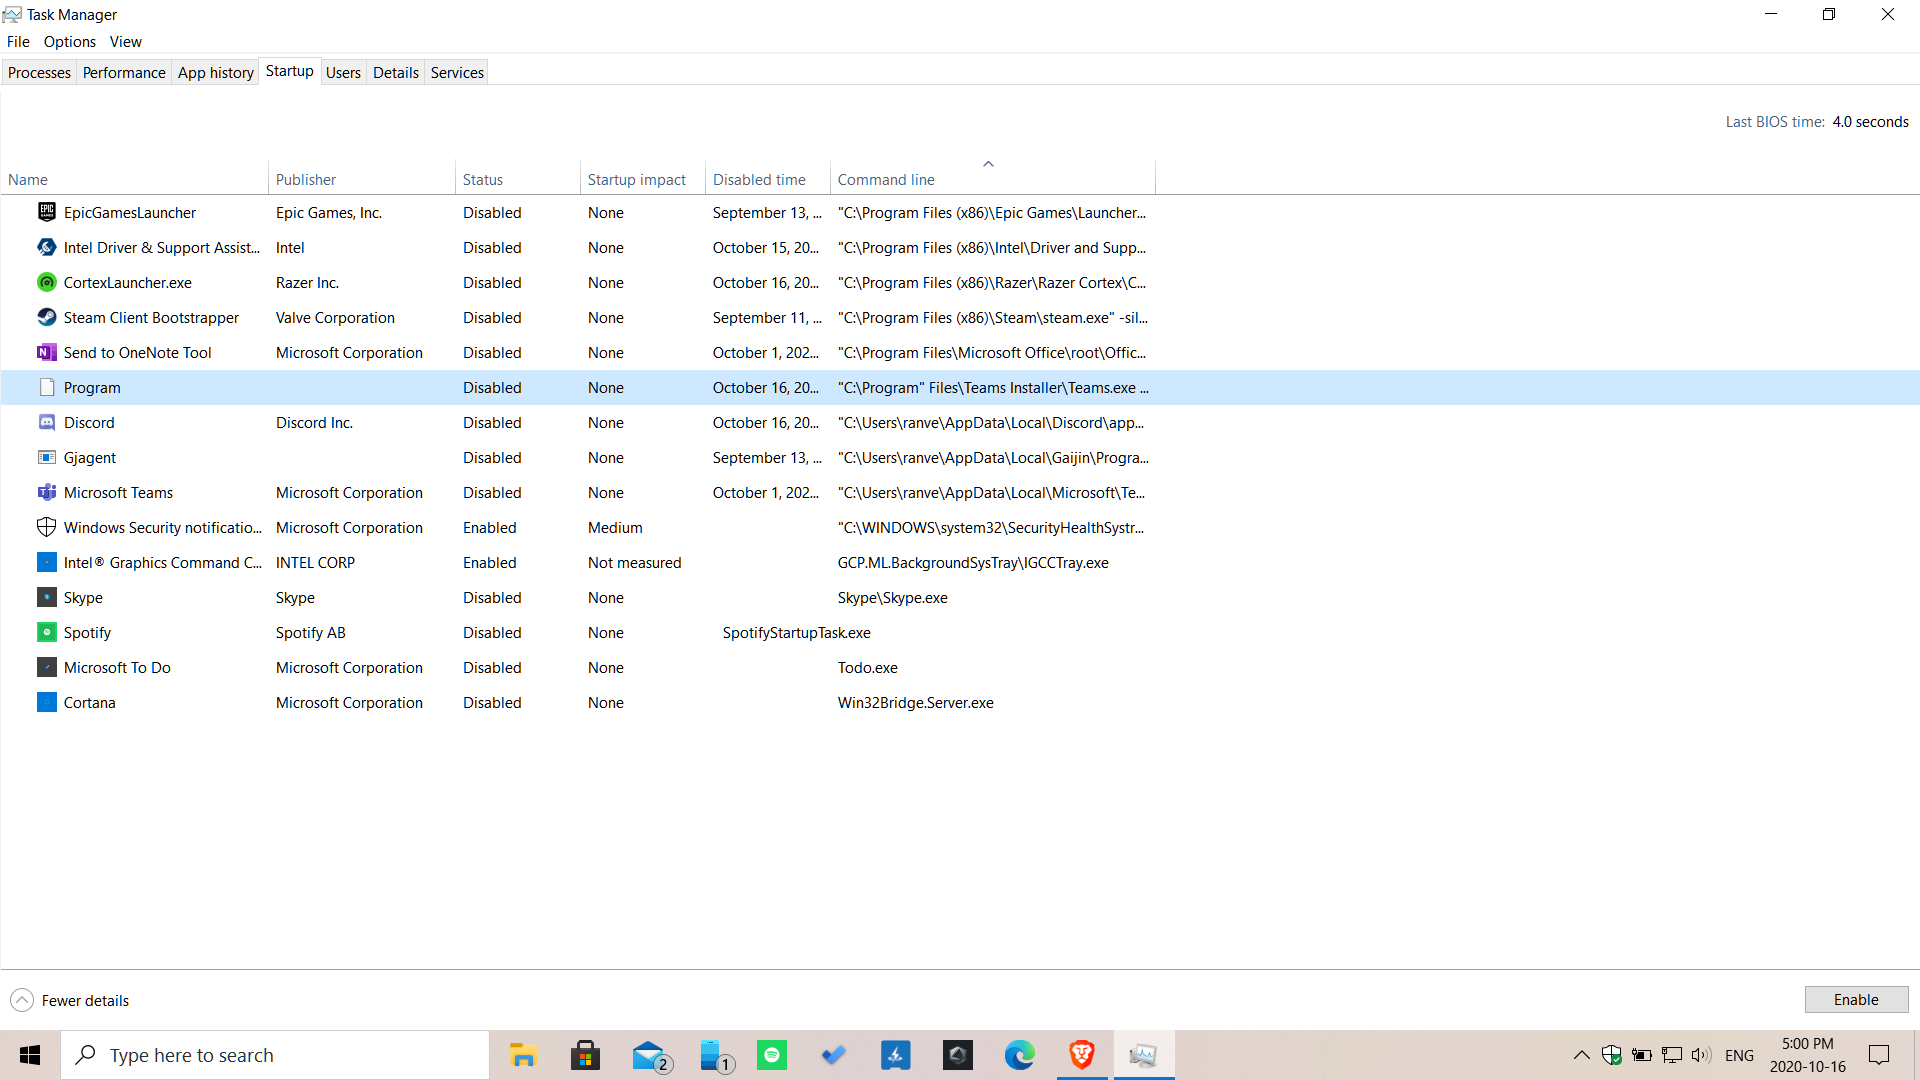The width and height of the screenshot is (1920, 1080).
Task: Click the Intel Graphics Command Center icon
Action: point(47,562)
